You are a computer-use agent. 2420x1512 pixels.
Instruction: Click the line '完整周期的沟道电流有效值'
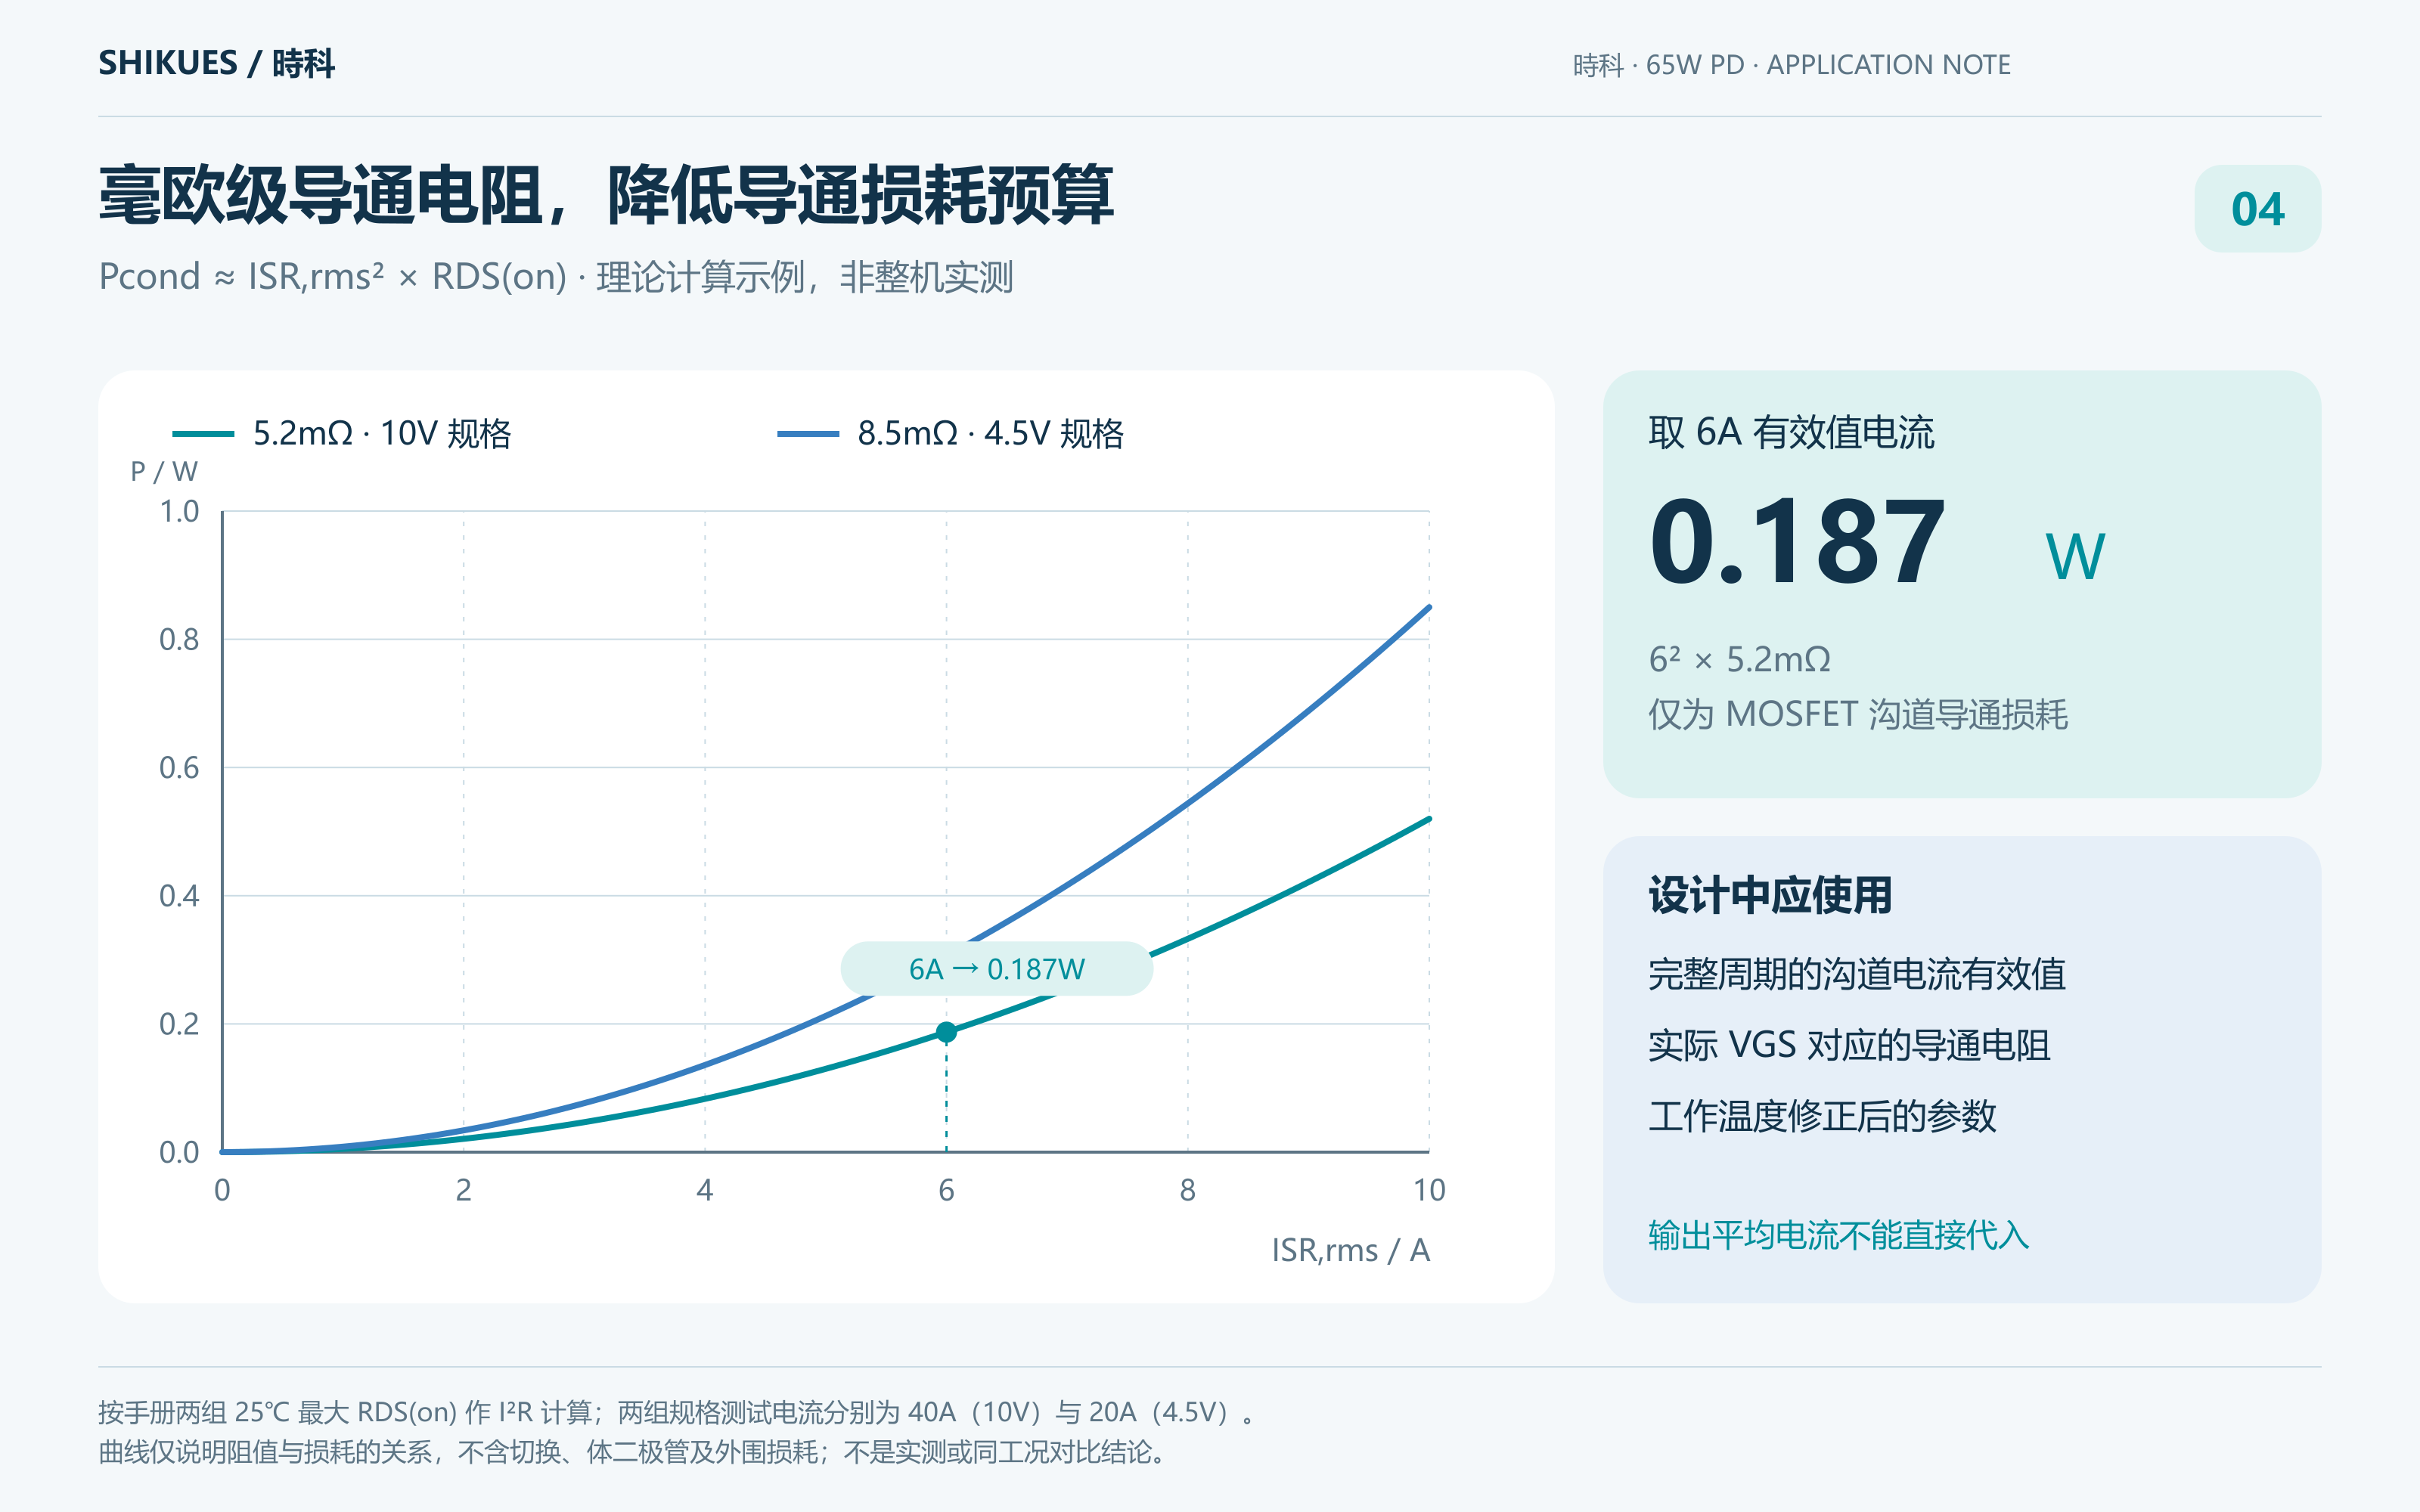click(1857, 974)
